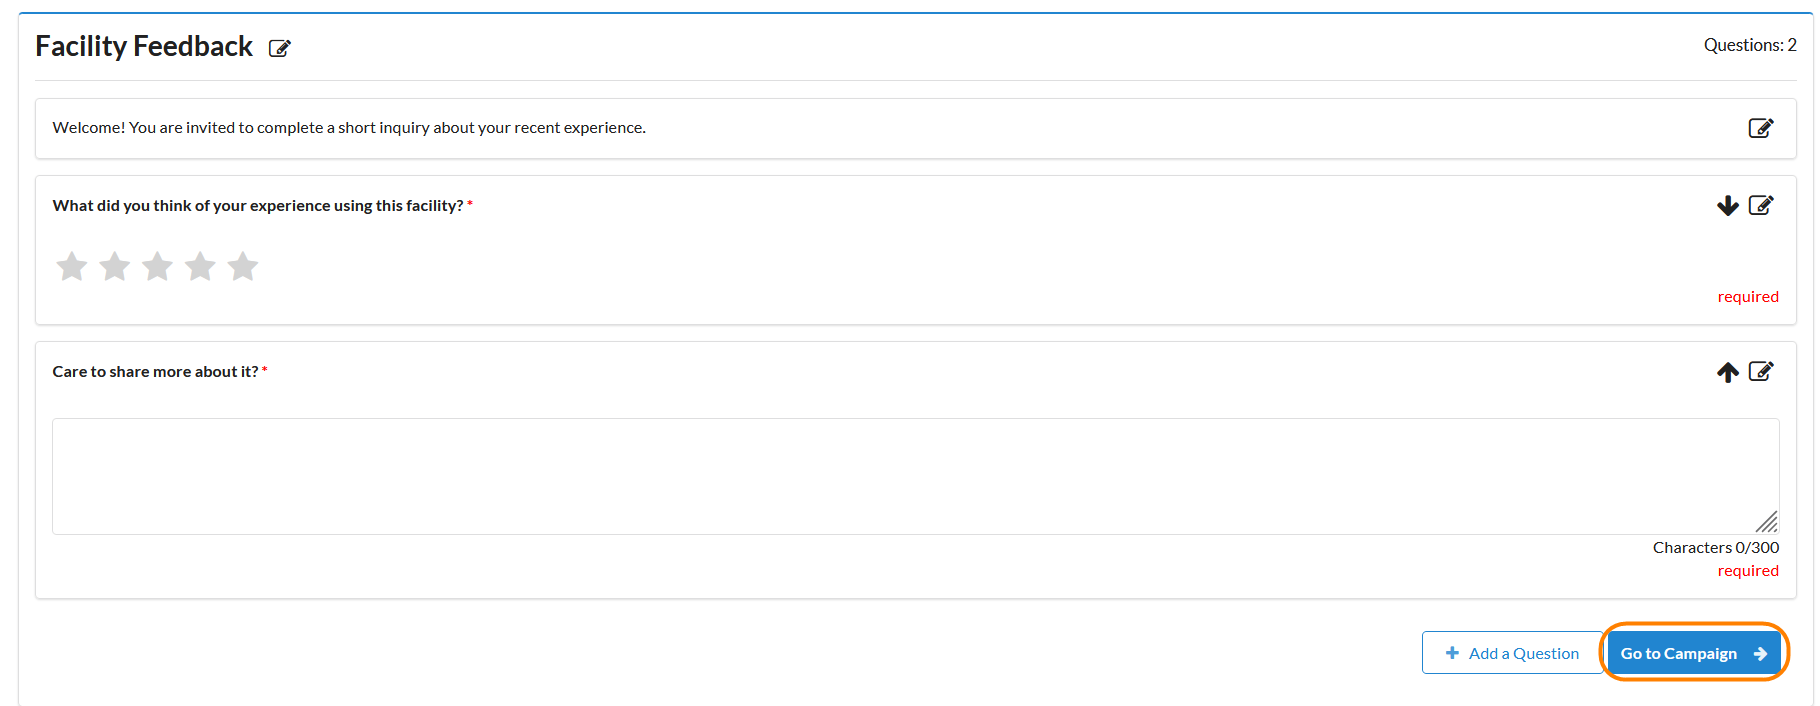1820x706 pixels.
Task: Select the second rating star
Action: click(115, 267)
